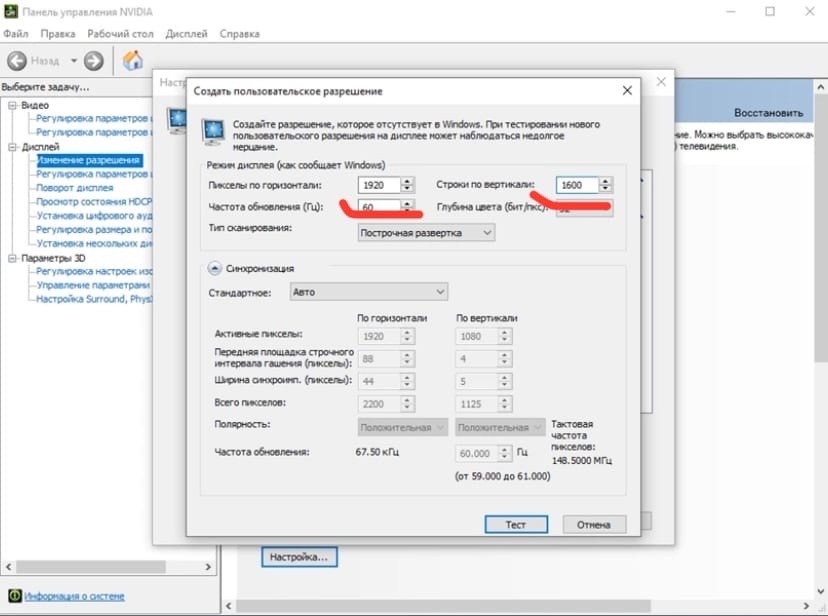Click the 60.000 Гц refresh rate field

[x=477, y=453]
